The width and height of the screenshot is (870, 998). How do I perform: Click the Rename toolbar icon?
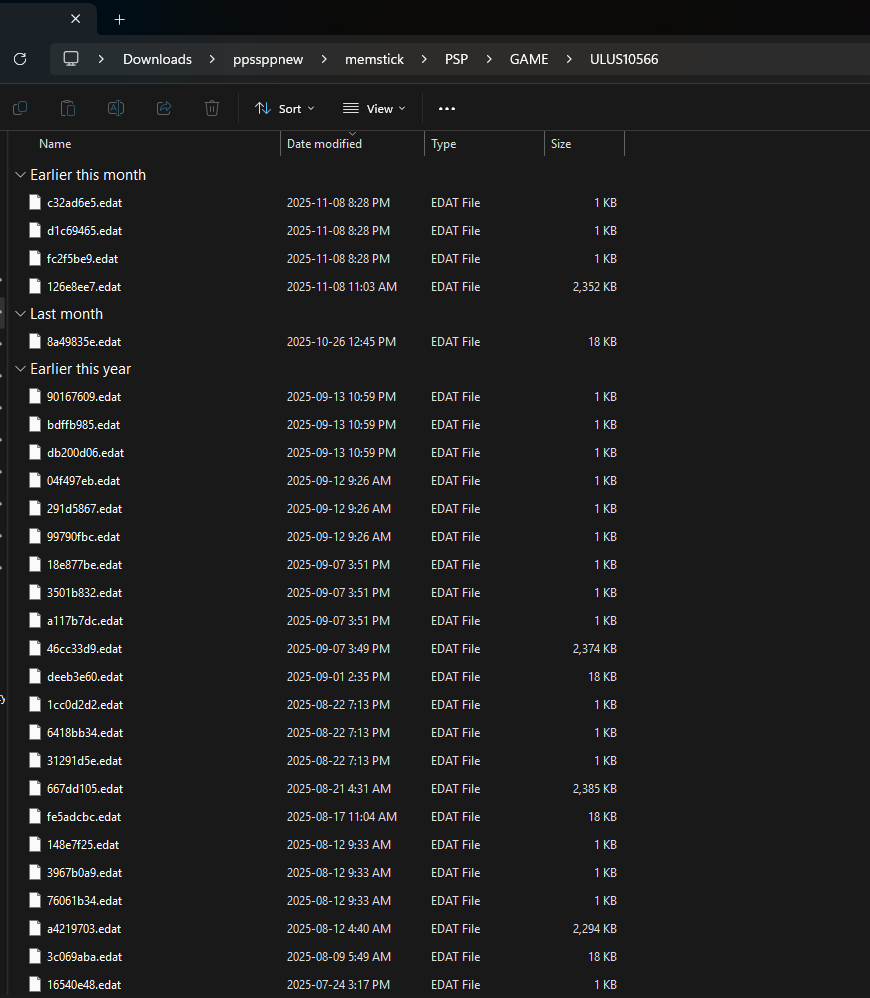pyautogui.click(x=116, y=108)
